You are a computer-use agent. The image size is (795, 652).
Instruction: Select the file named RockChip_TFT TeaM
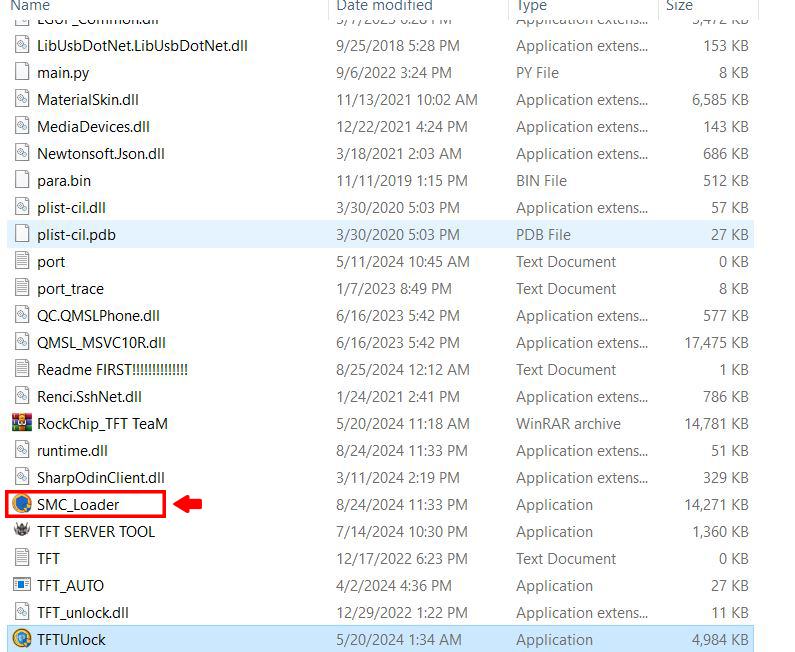(x=102, y=424)
